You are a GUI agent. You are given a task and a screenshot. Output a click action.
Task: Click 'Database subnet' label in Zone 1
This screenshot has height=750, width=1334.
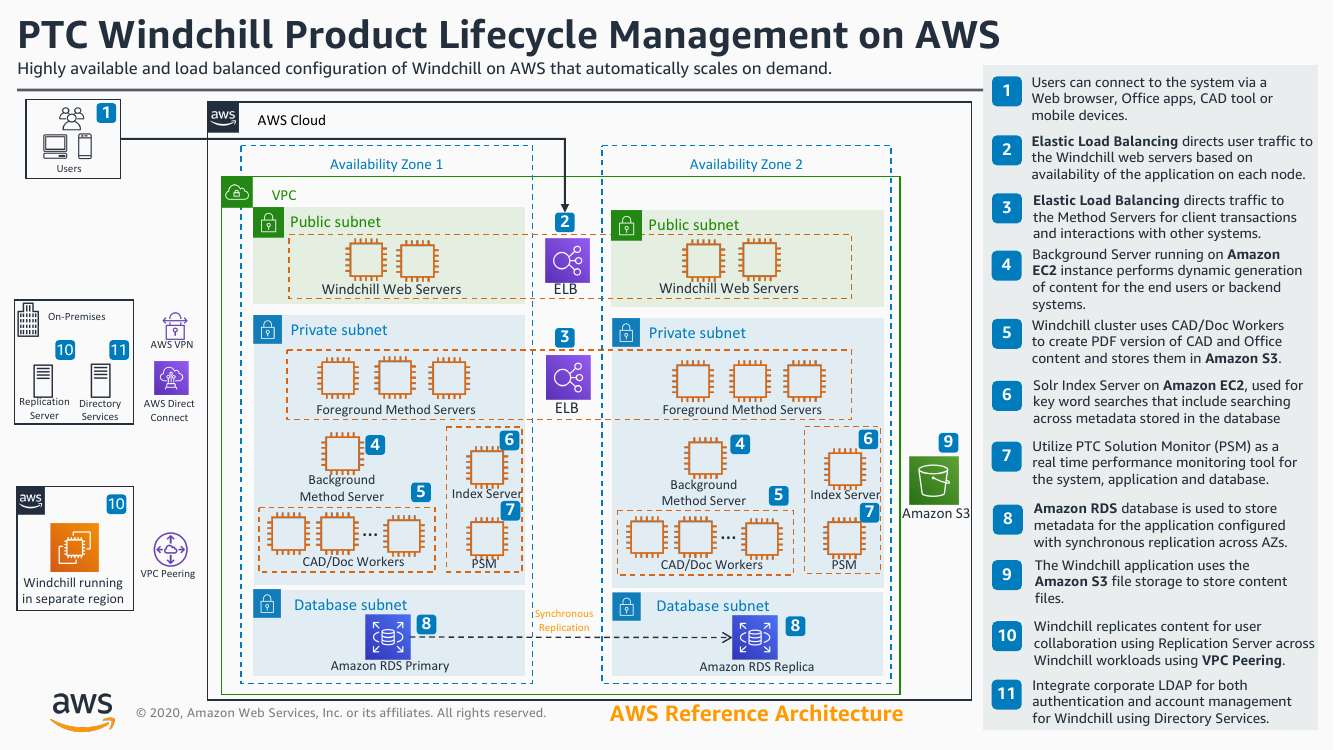(350, 604)
